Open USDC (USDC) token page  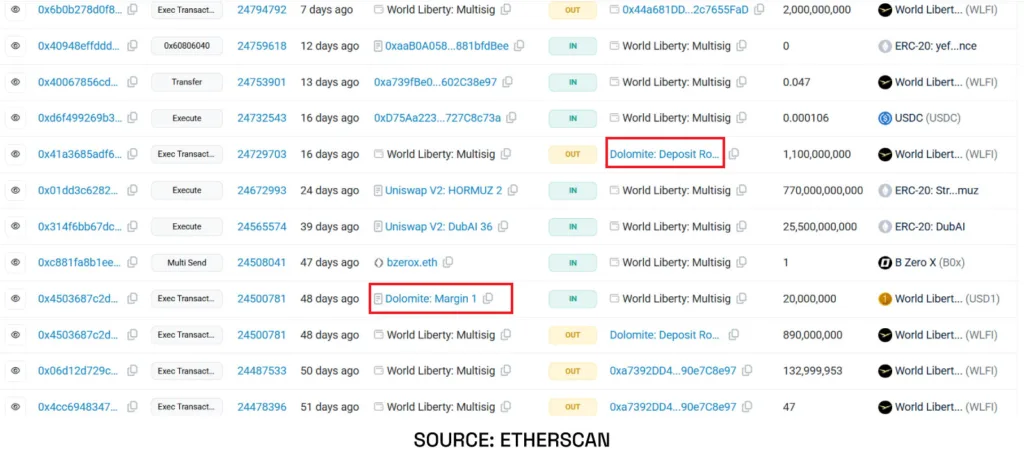928,118
